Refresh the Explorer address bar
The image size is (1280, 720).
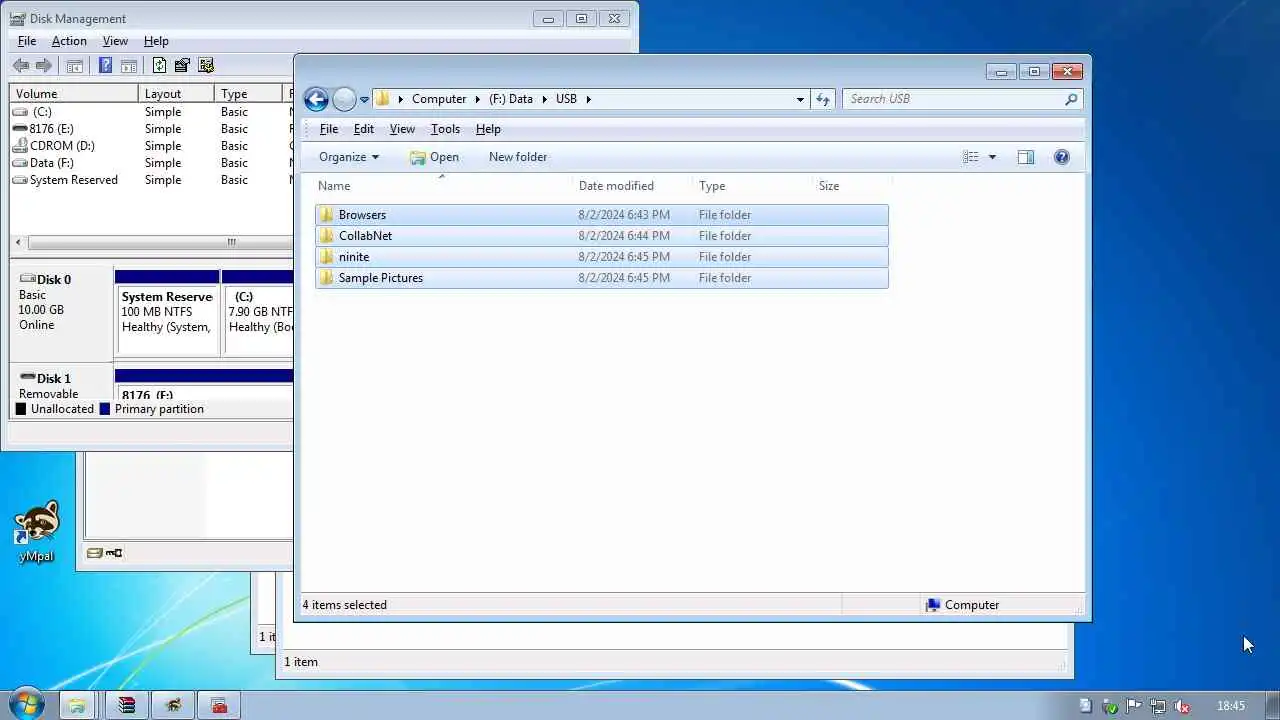tap(823, 99)
